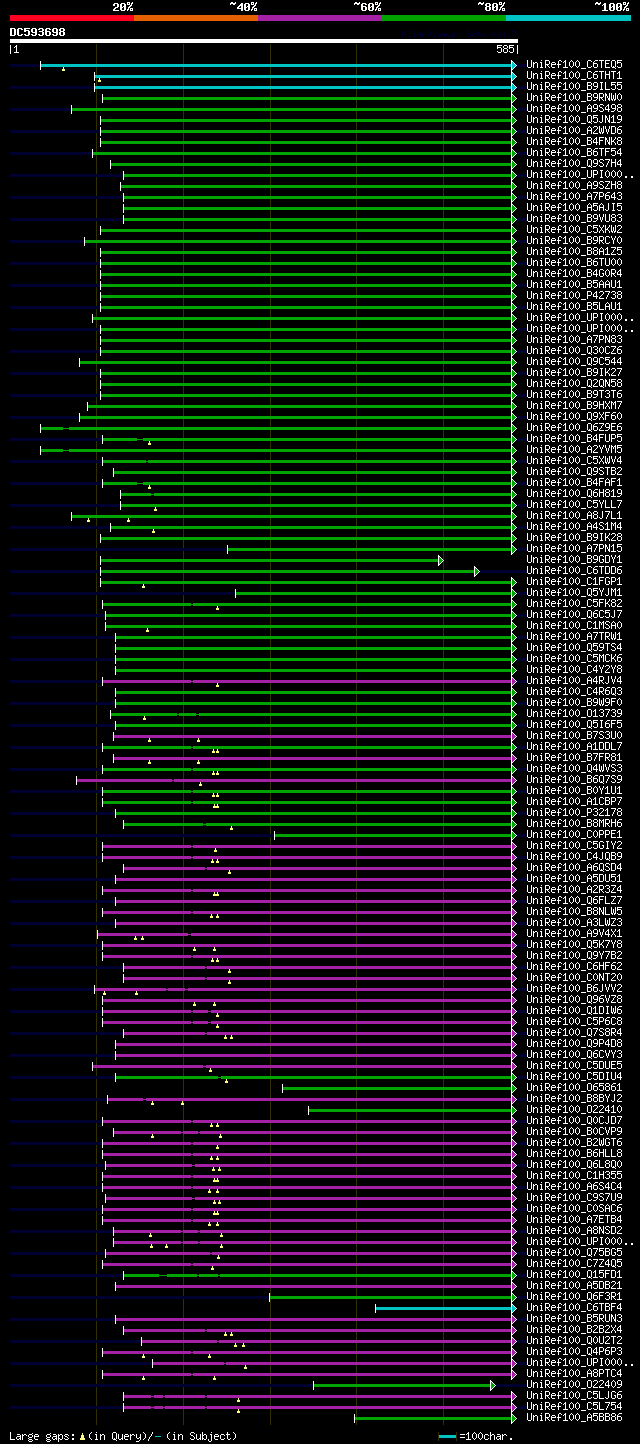Viewport: 640px width, 1444px height.
Task: Select label UniRef100_Q5YJM1
Action: [x=574, y=592]
